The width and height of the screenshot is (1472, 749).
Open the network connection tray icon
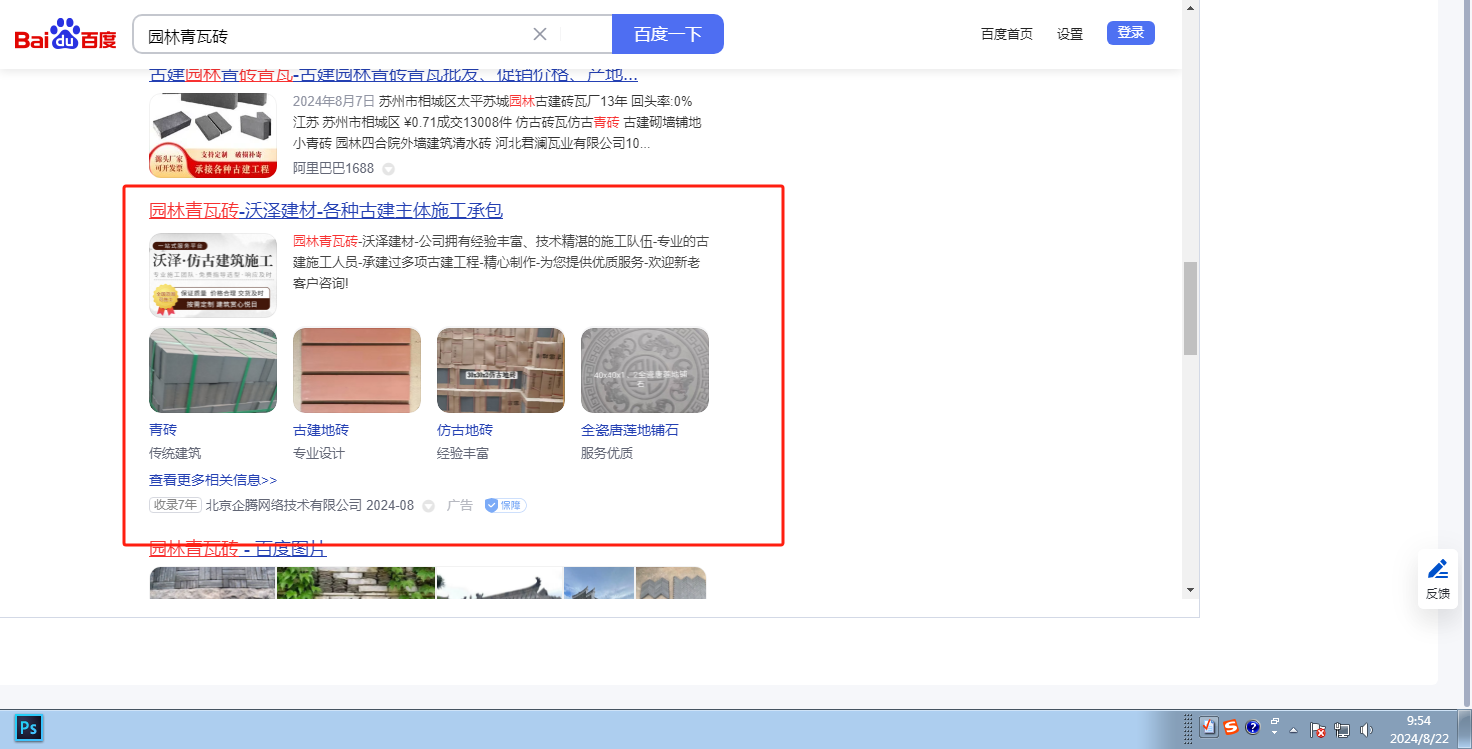1341,730
